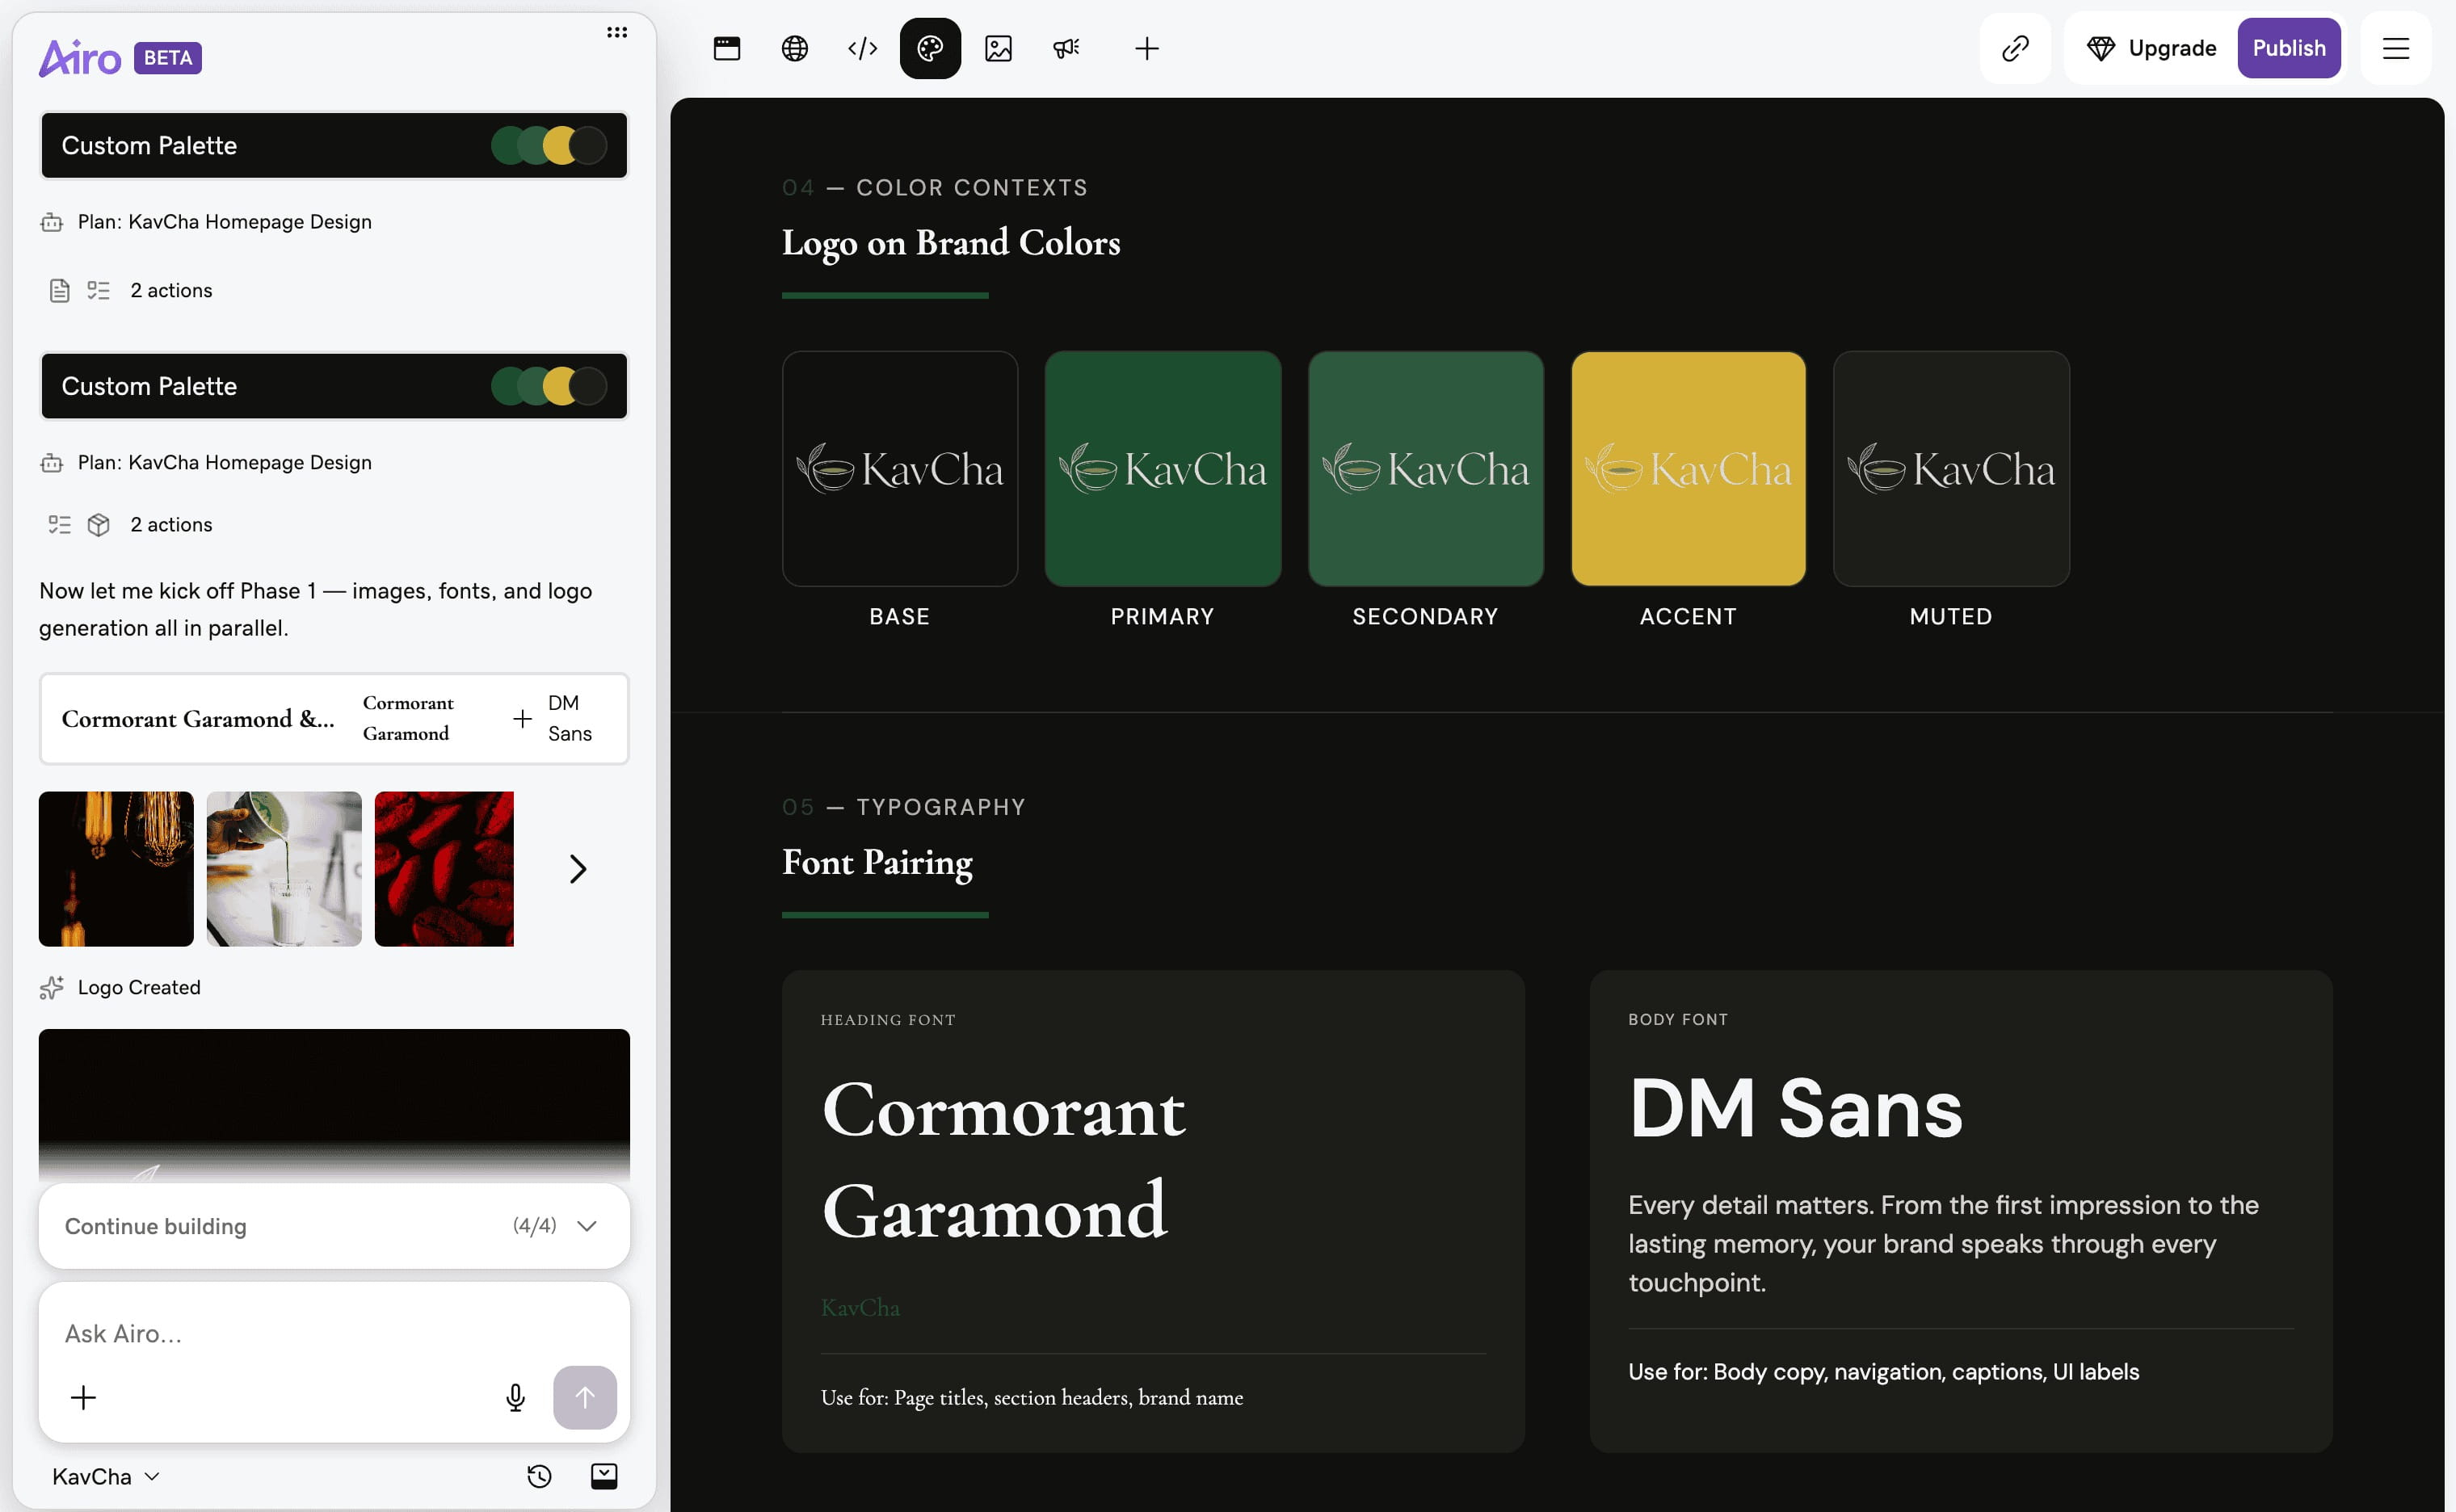
Task: Select the PRIMARY green logo swatch
Action: pyautogui.click(x=1163, y=469)
